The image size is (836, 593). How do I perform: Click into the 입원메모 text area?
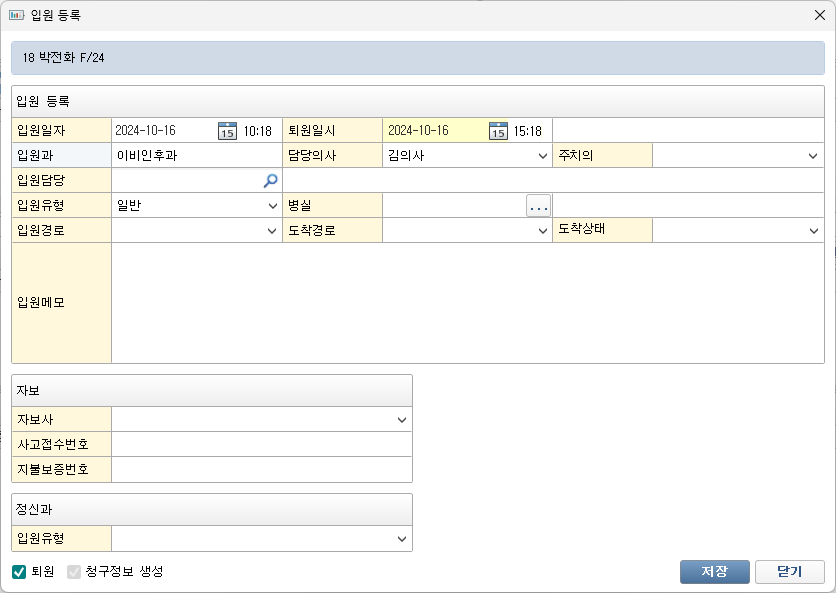click(x=467, y=302)
